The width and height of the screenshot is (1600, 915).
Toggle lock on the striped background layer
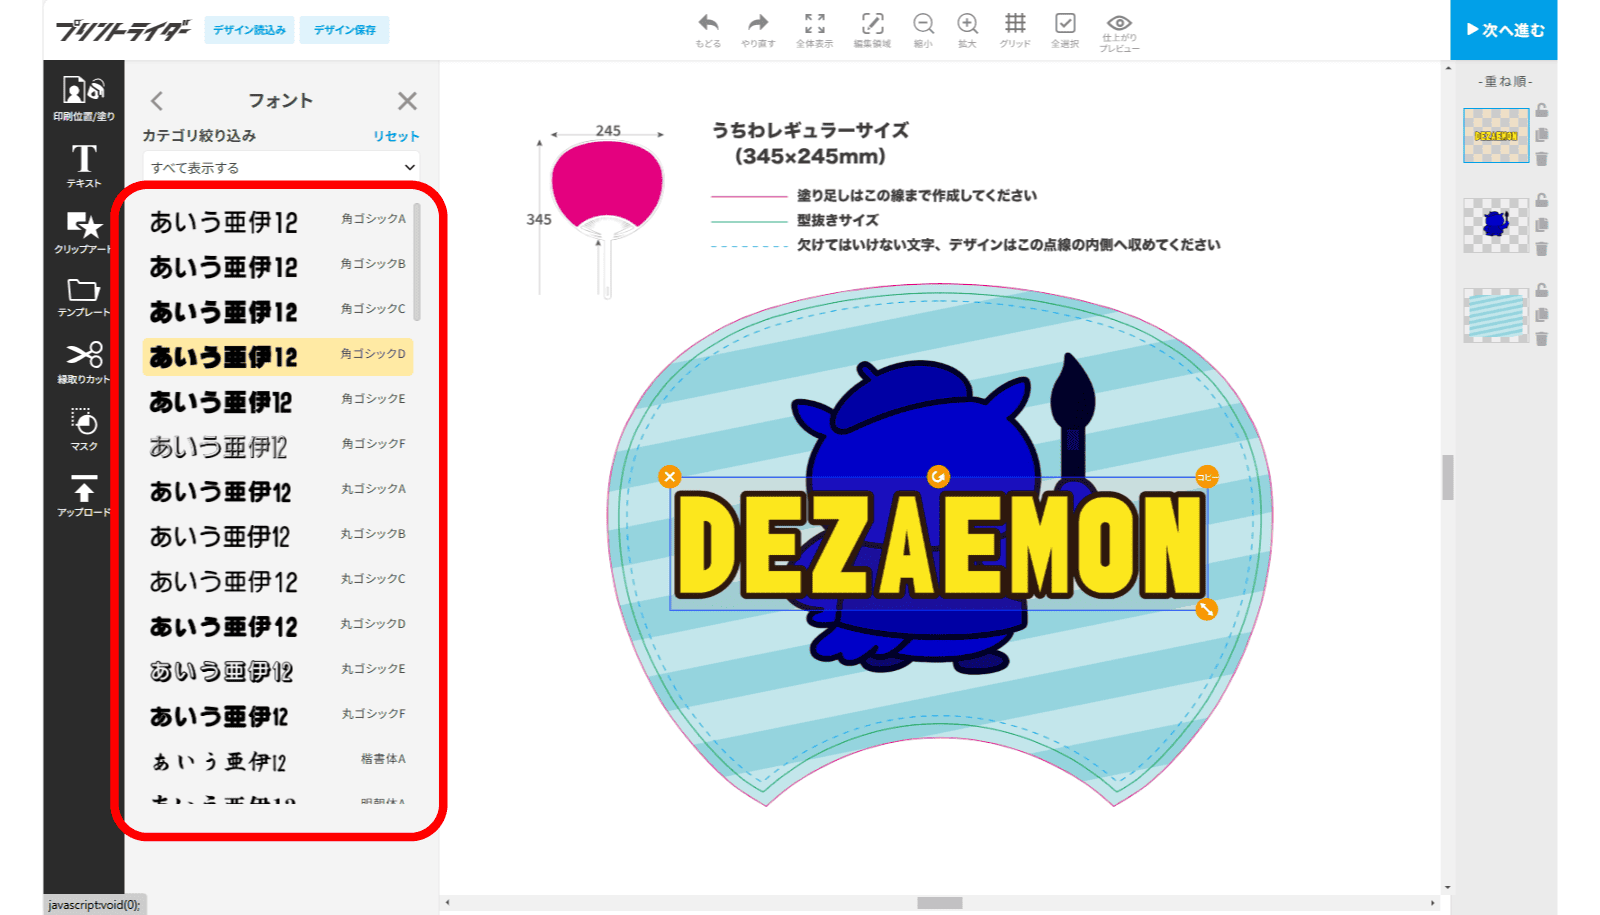[x=1542, y=290]
